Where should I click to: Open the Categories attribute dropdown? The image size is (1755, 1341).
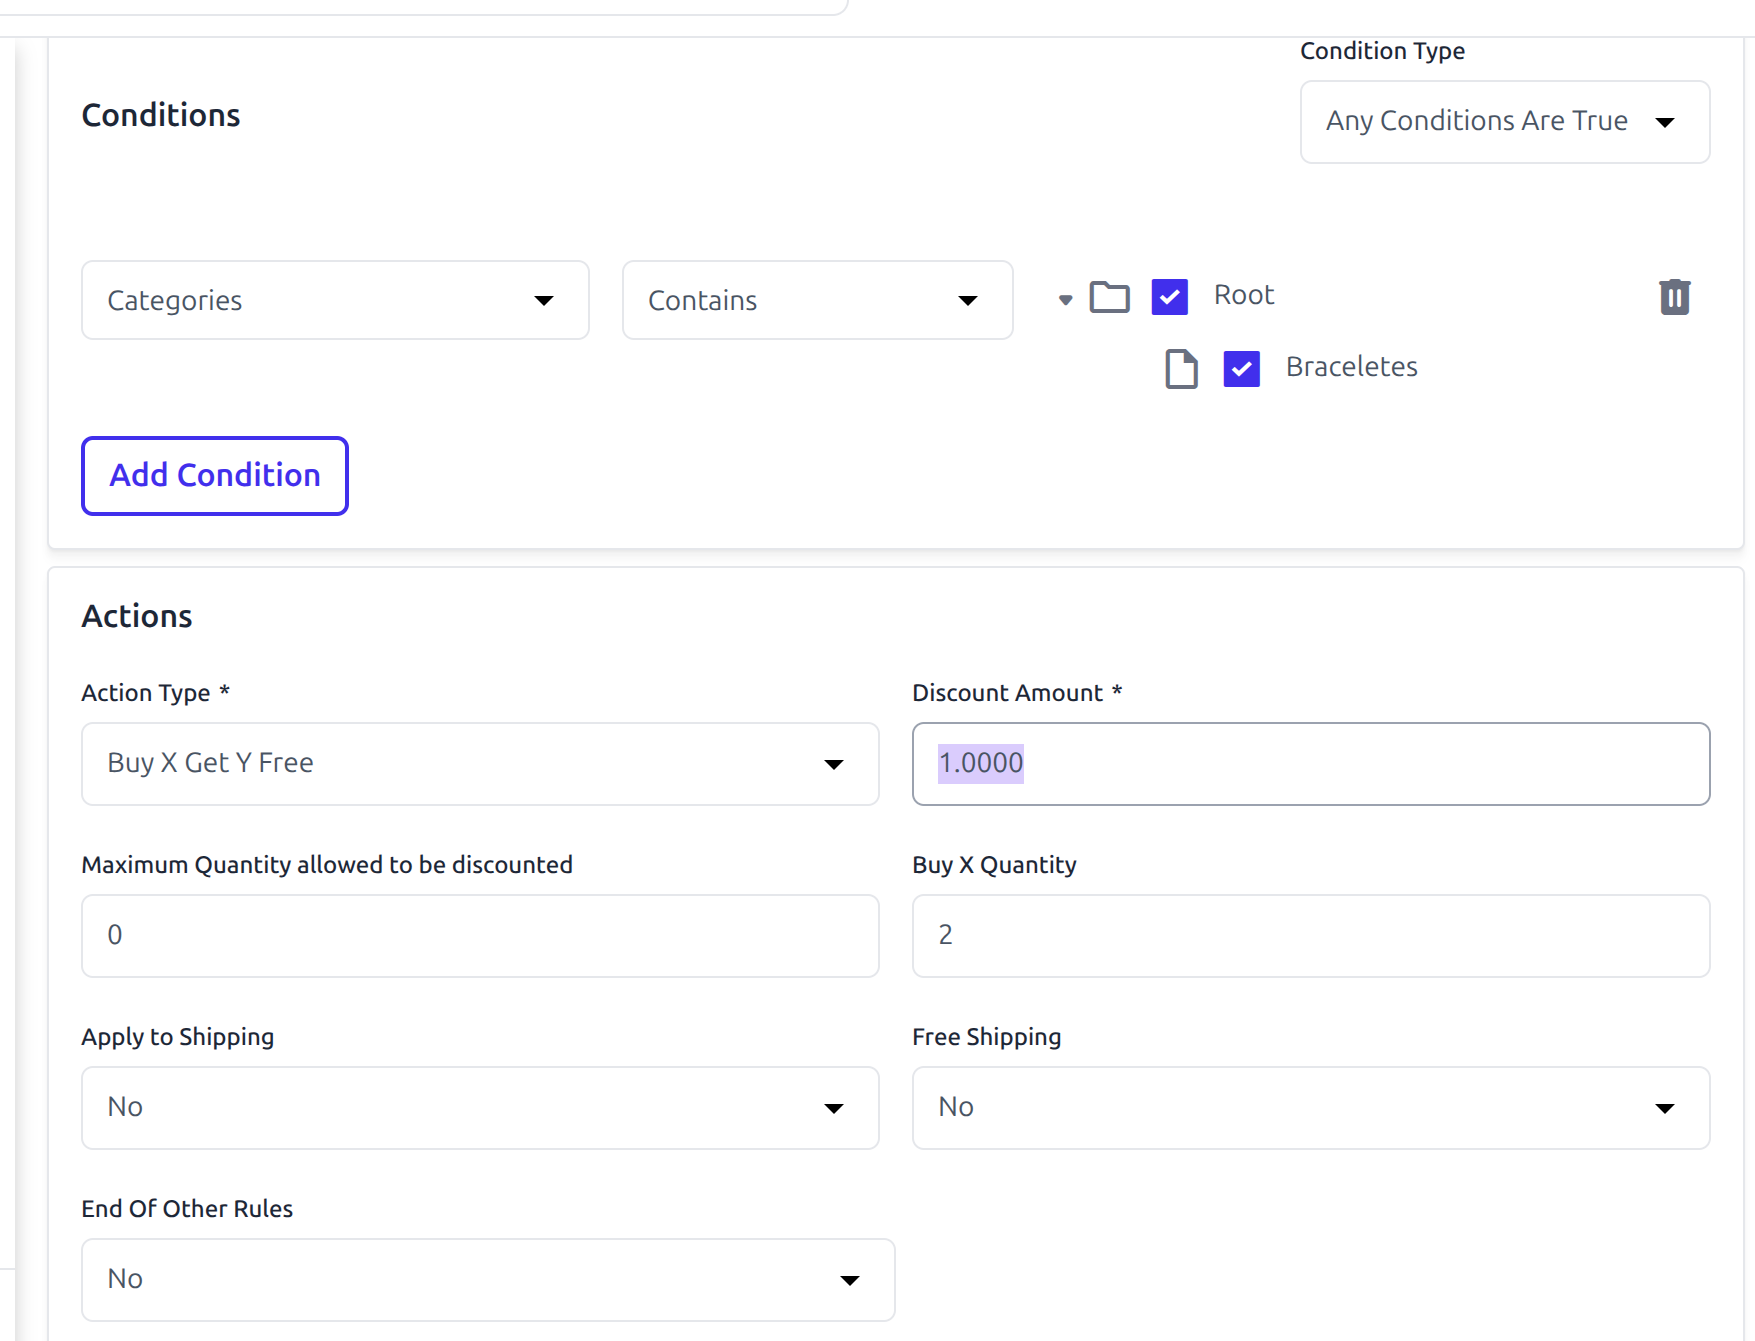point(335,300)
